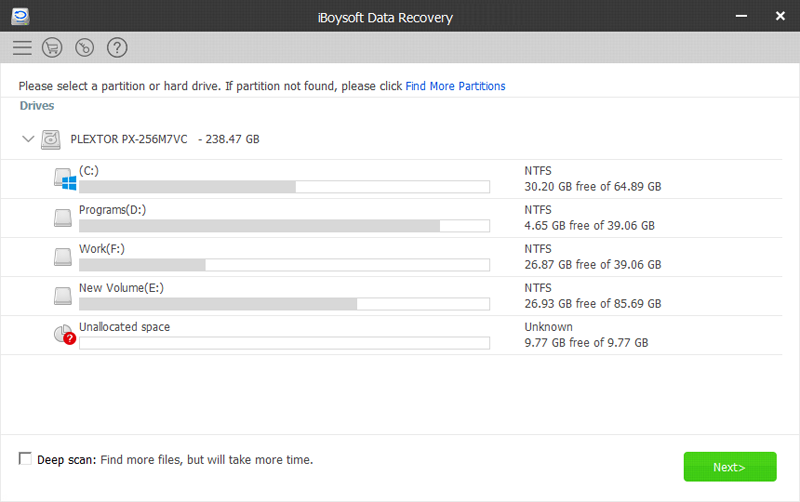Click the shopping cart purchase icon
This screenshot has width=800, height=502.
coord(52,47)
